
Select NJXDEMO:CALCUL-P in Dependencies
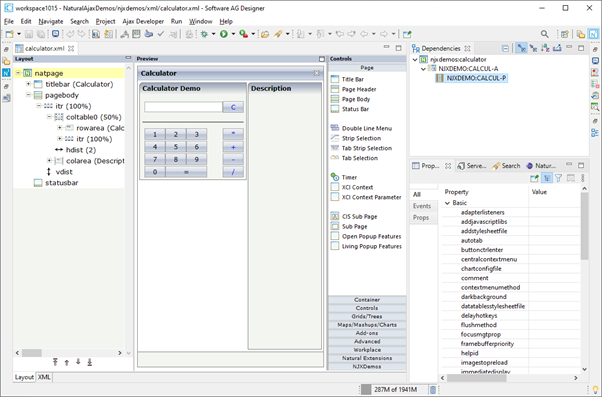point(471,78)
